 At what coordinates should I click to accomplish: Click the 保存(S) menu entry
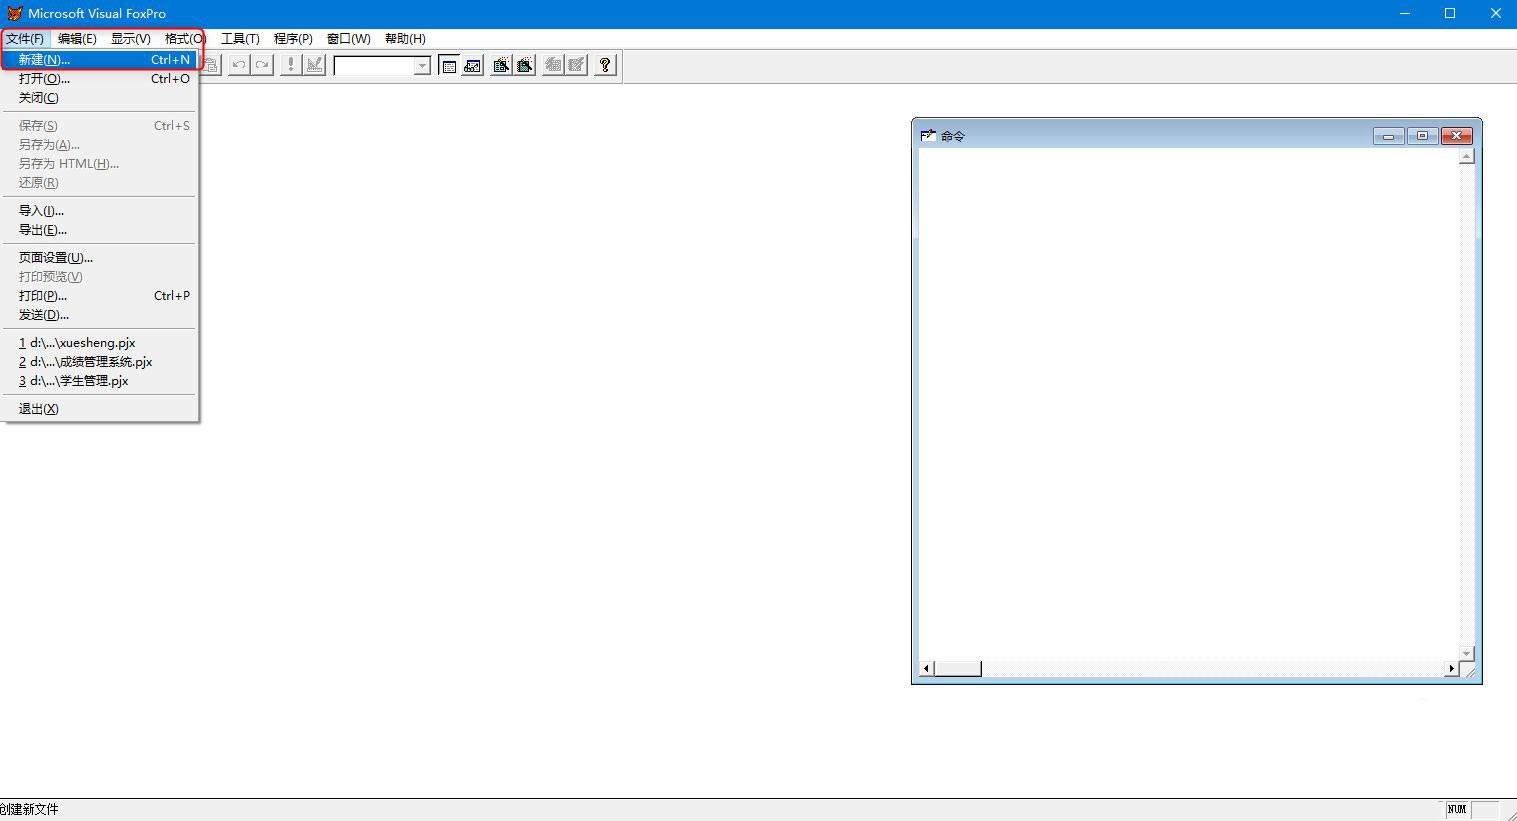pos(99,126)
